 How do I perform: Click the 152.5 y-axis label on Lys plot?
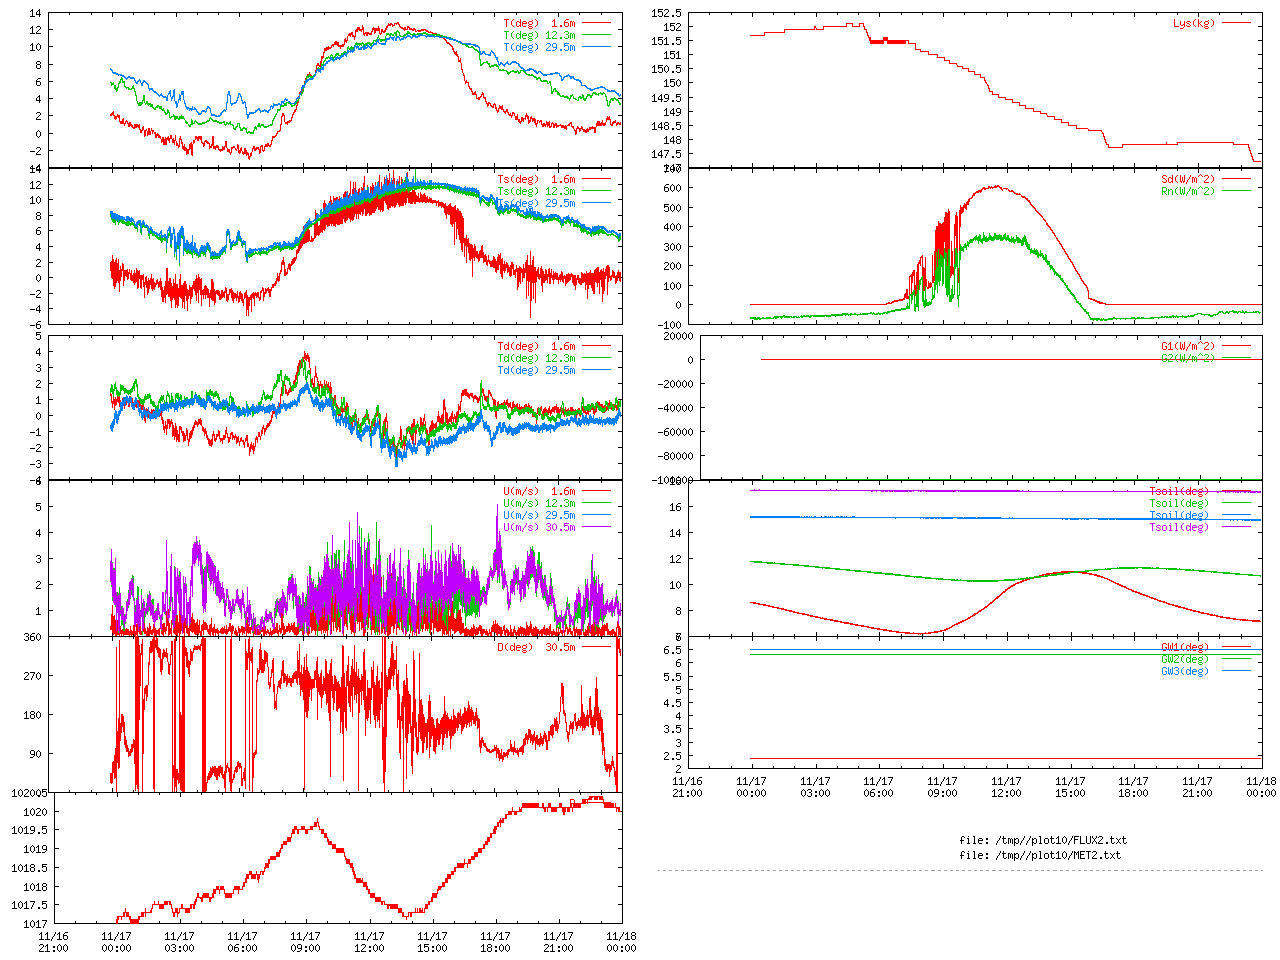click(x=666, y=13)
